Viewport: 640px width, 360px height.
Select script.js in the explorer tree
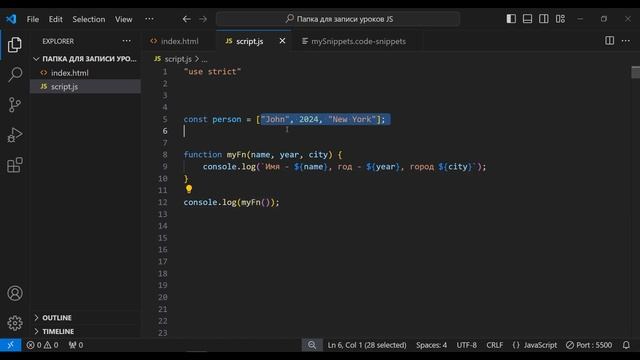[85, 87]
